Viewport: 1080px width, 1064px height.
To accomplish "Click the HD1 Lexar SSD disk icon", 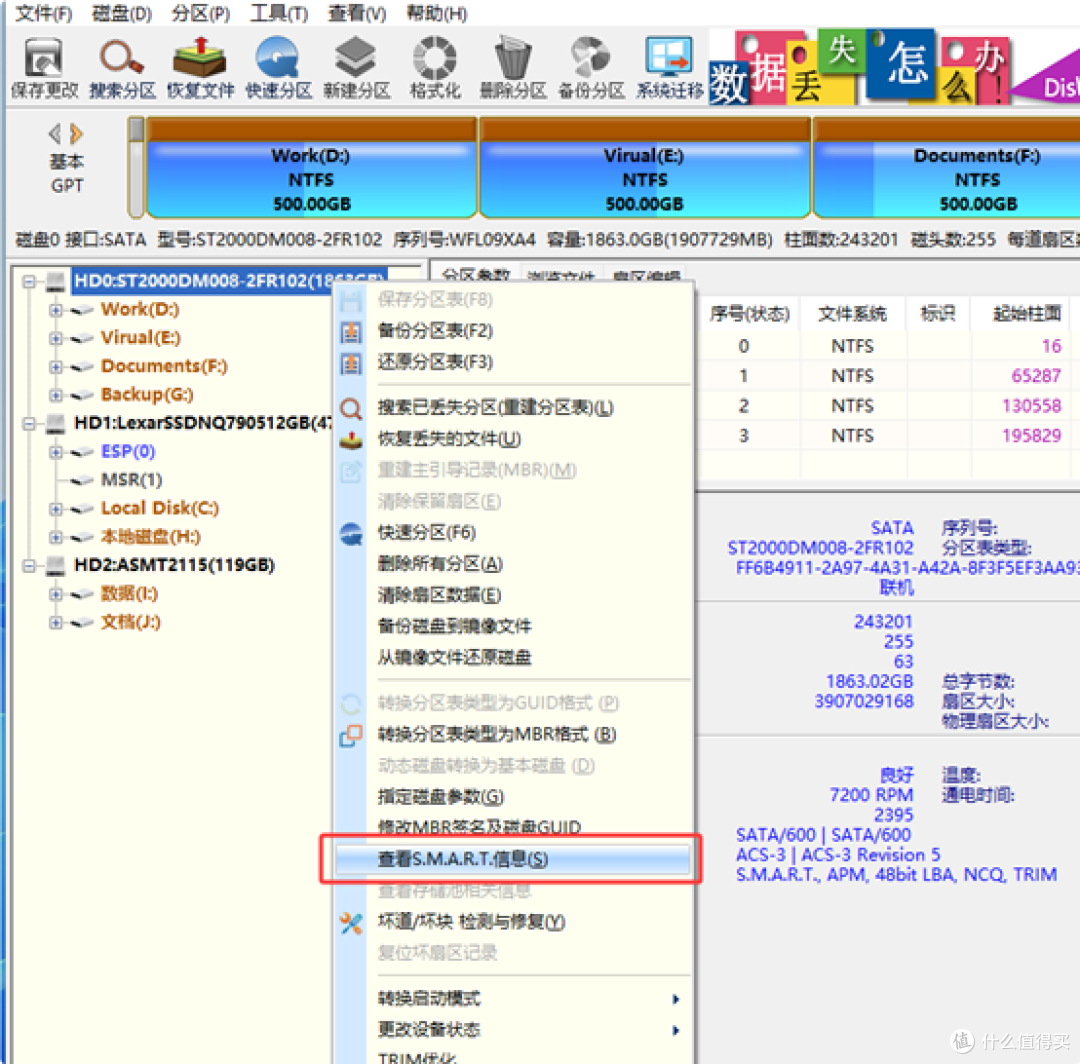I will 56,423.
